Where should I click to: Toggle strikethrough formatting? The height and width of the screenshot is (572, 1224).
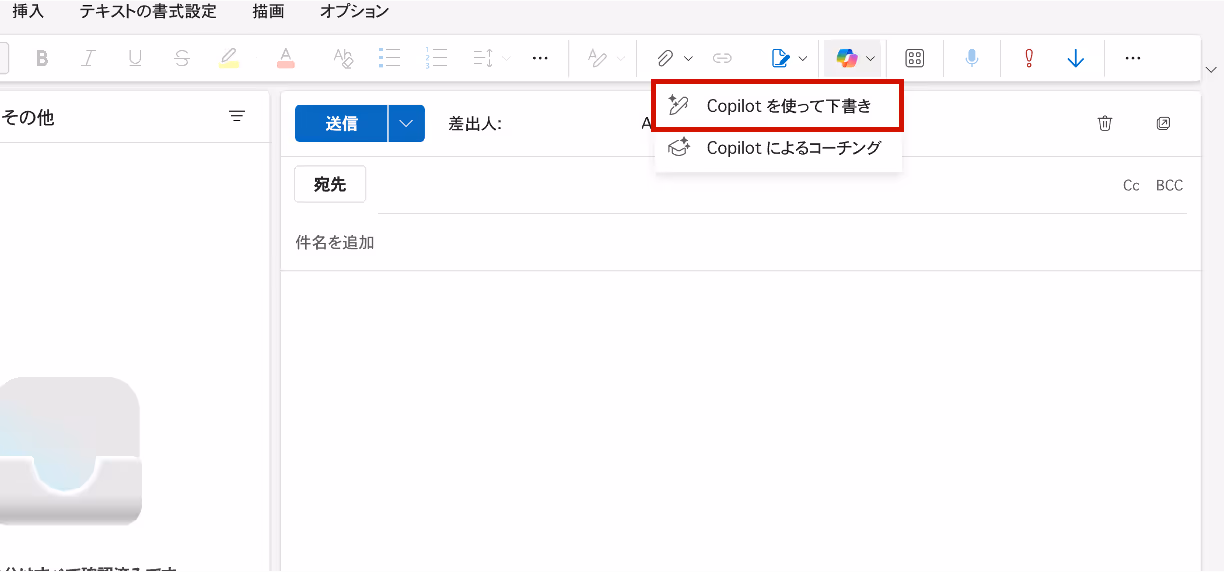[181, 59]
